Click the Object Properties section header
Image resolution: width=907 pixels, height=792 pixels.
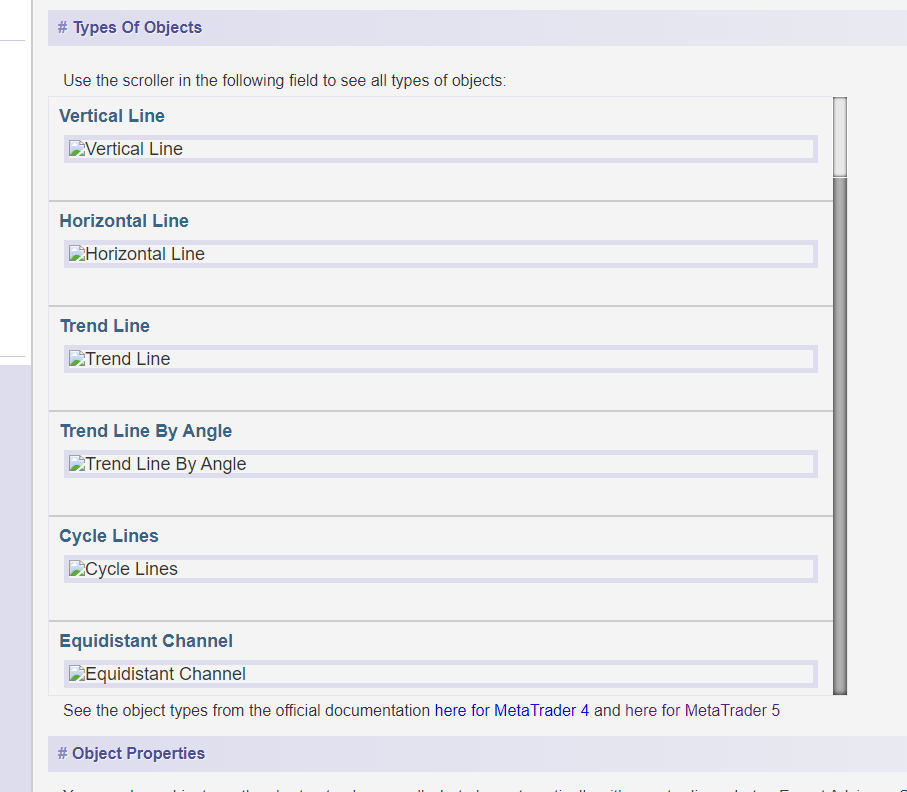477,754
